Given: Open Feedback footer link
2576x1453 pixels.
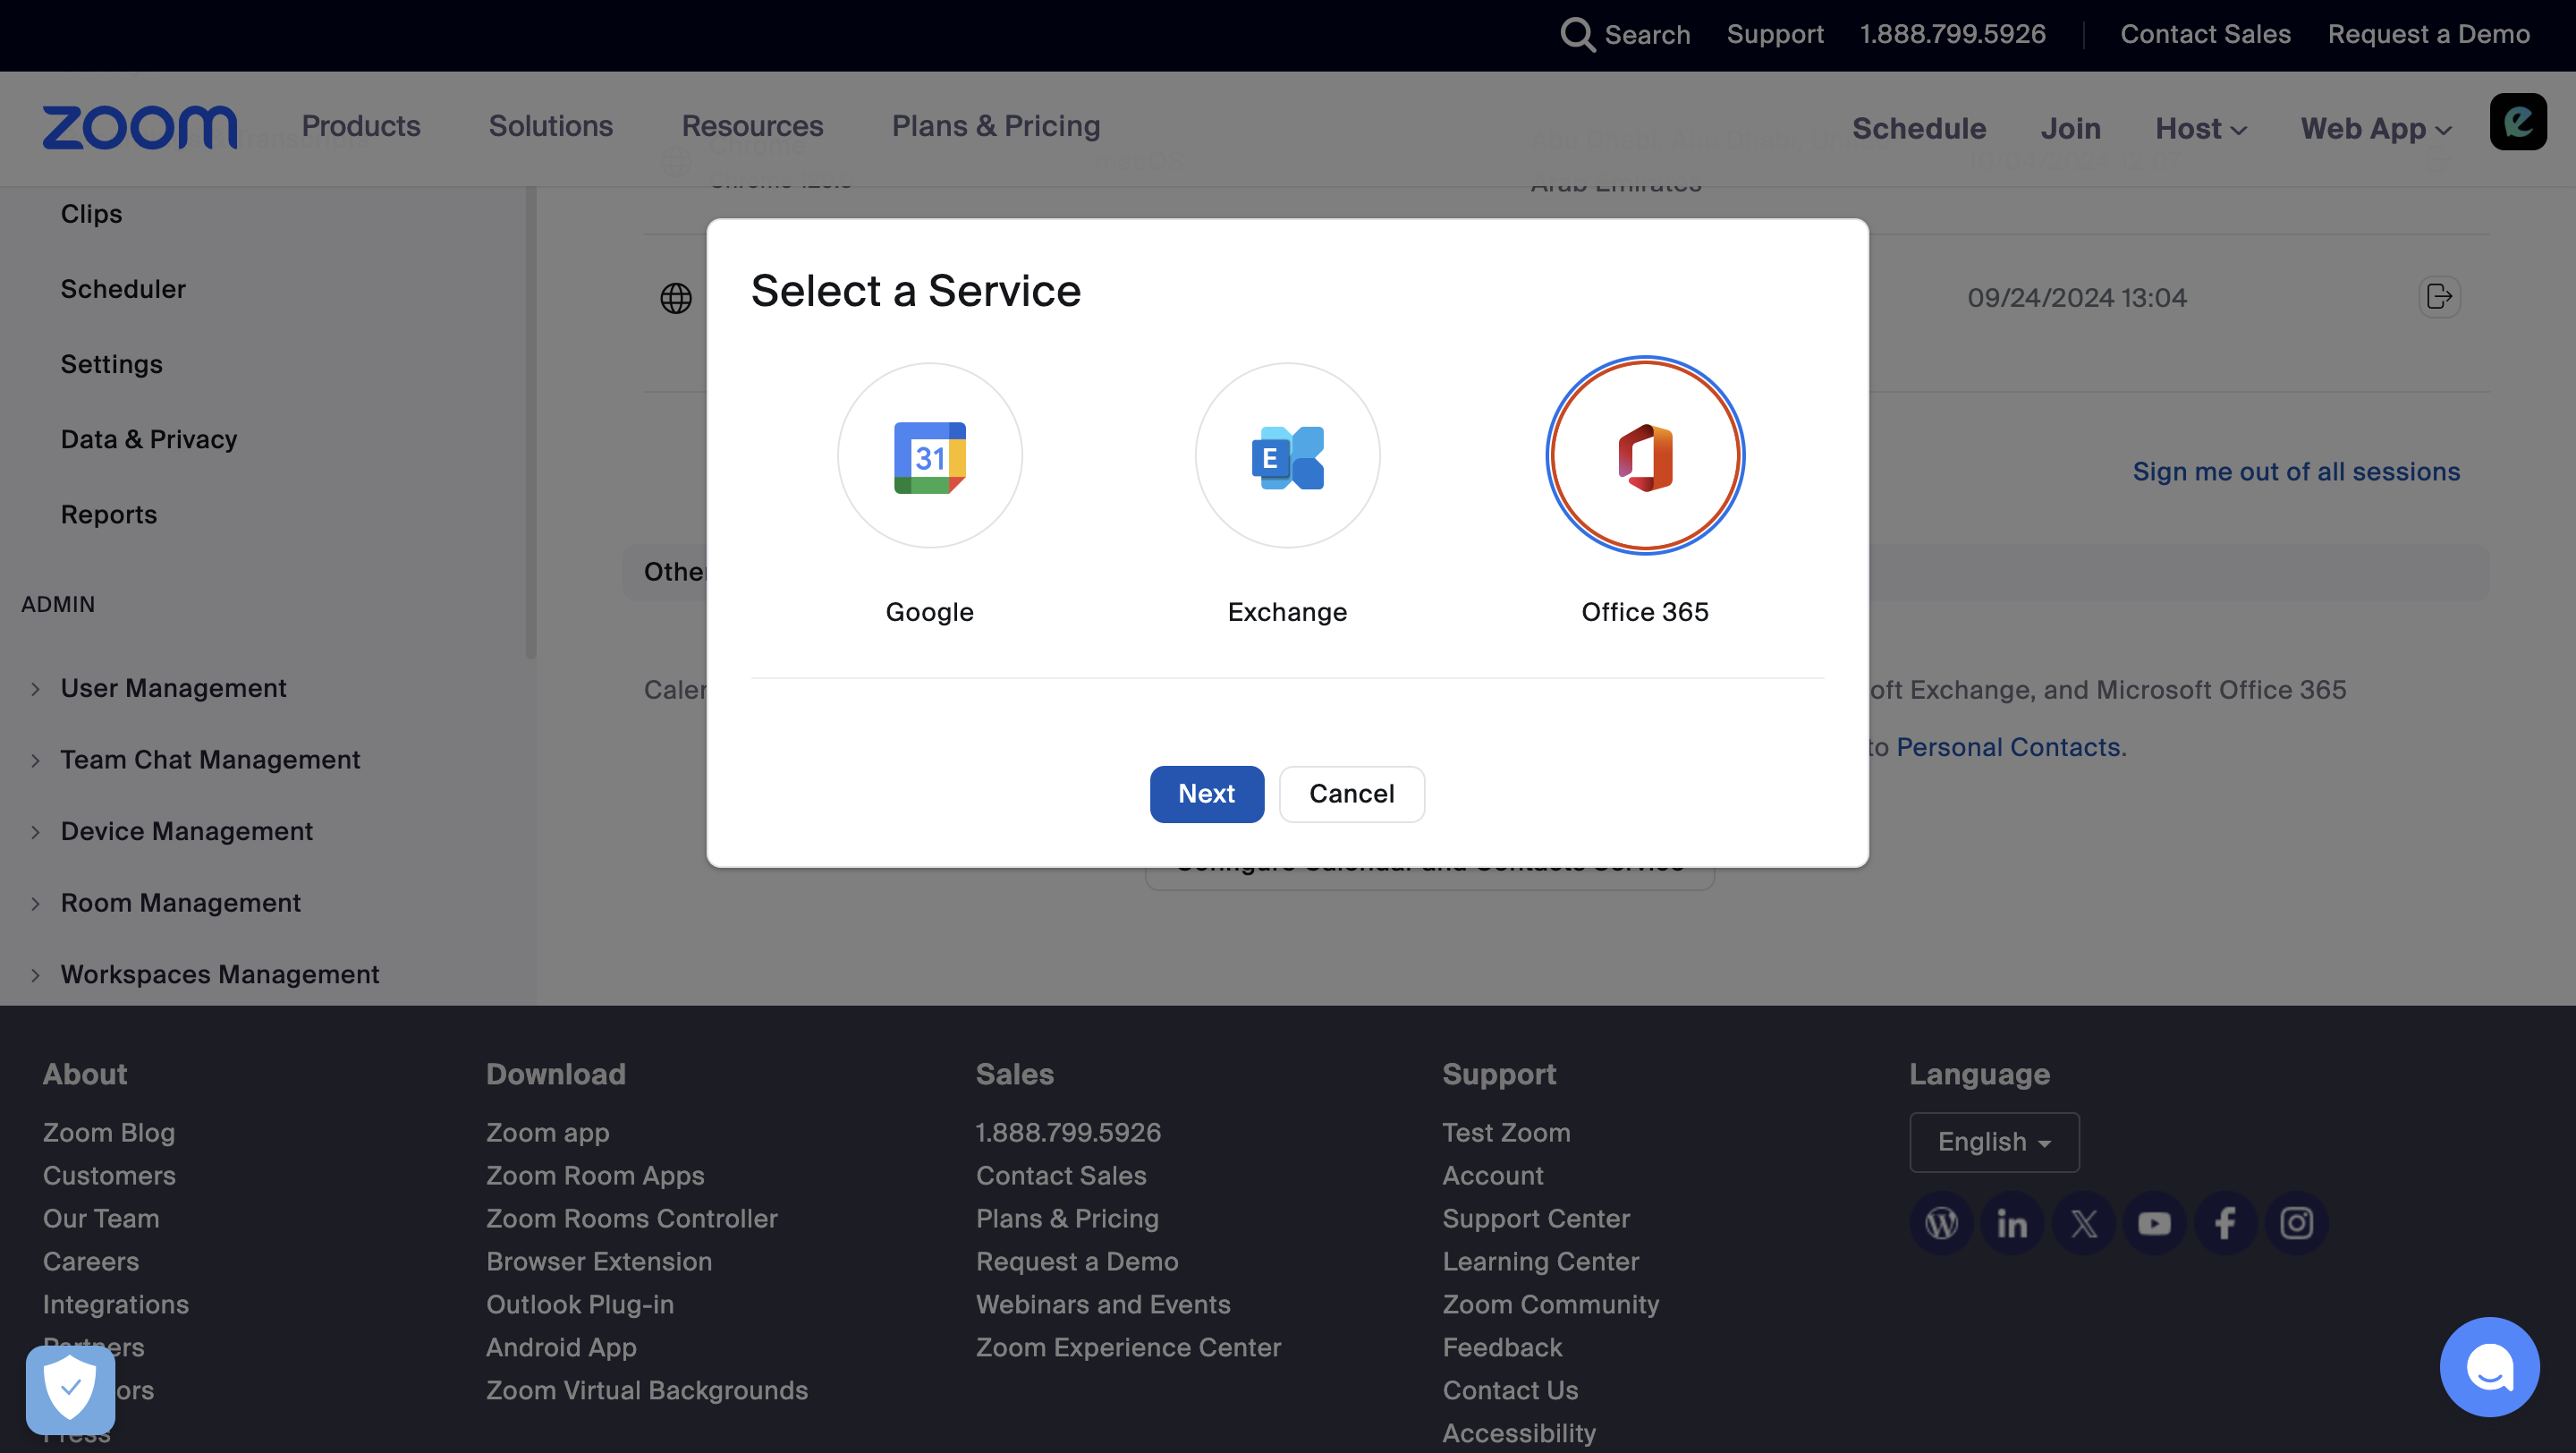Looking at the screenshot, I should click(1501, 1347).
